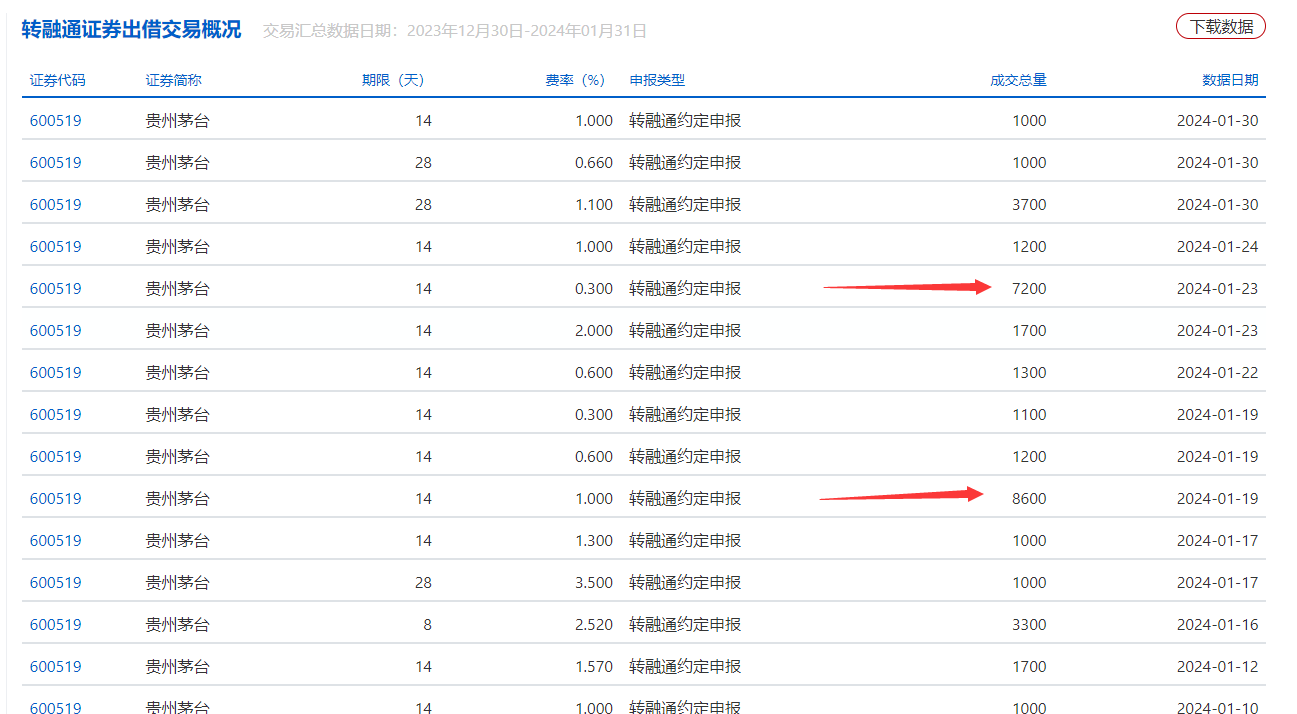This screenshot has height=714, width=1297.
Task: Click the 费率(%) column header
Action: 576,80
